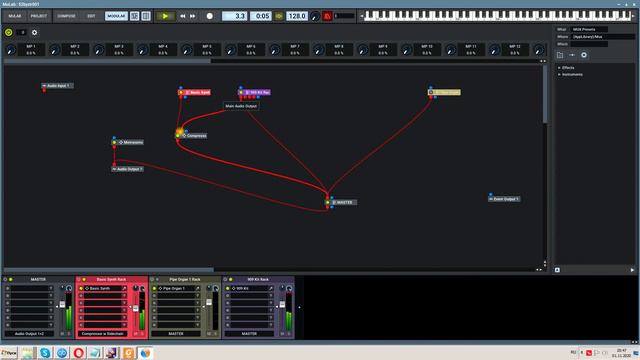The width and height of the screenshot is (640, 360).
Task: Start playback with the green play button
Action: tap(165, 16)
